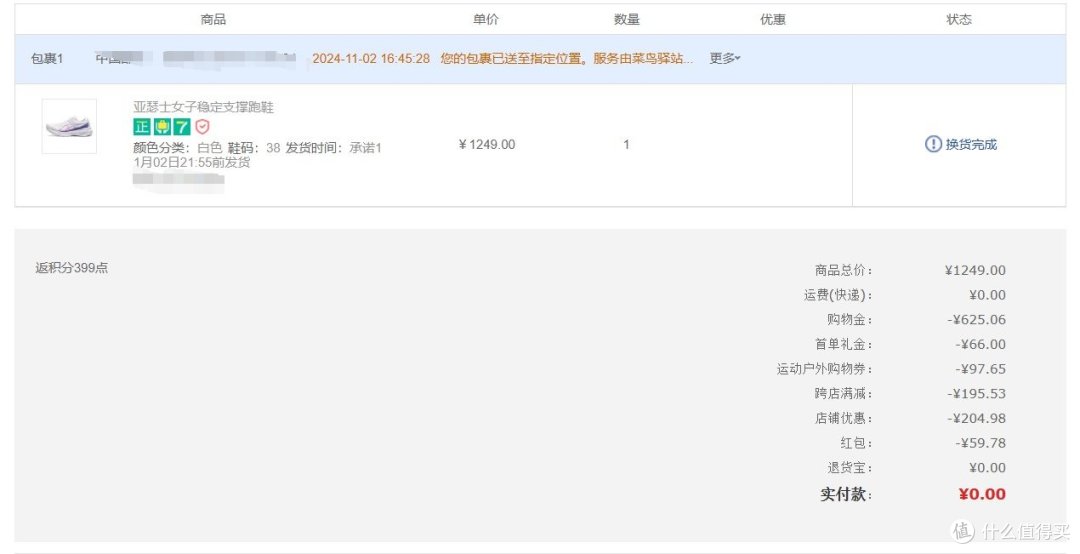Click the red shield protection icon
The image size is (1080, 554).
tap(202, 127)
